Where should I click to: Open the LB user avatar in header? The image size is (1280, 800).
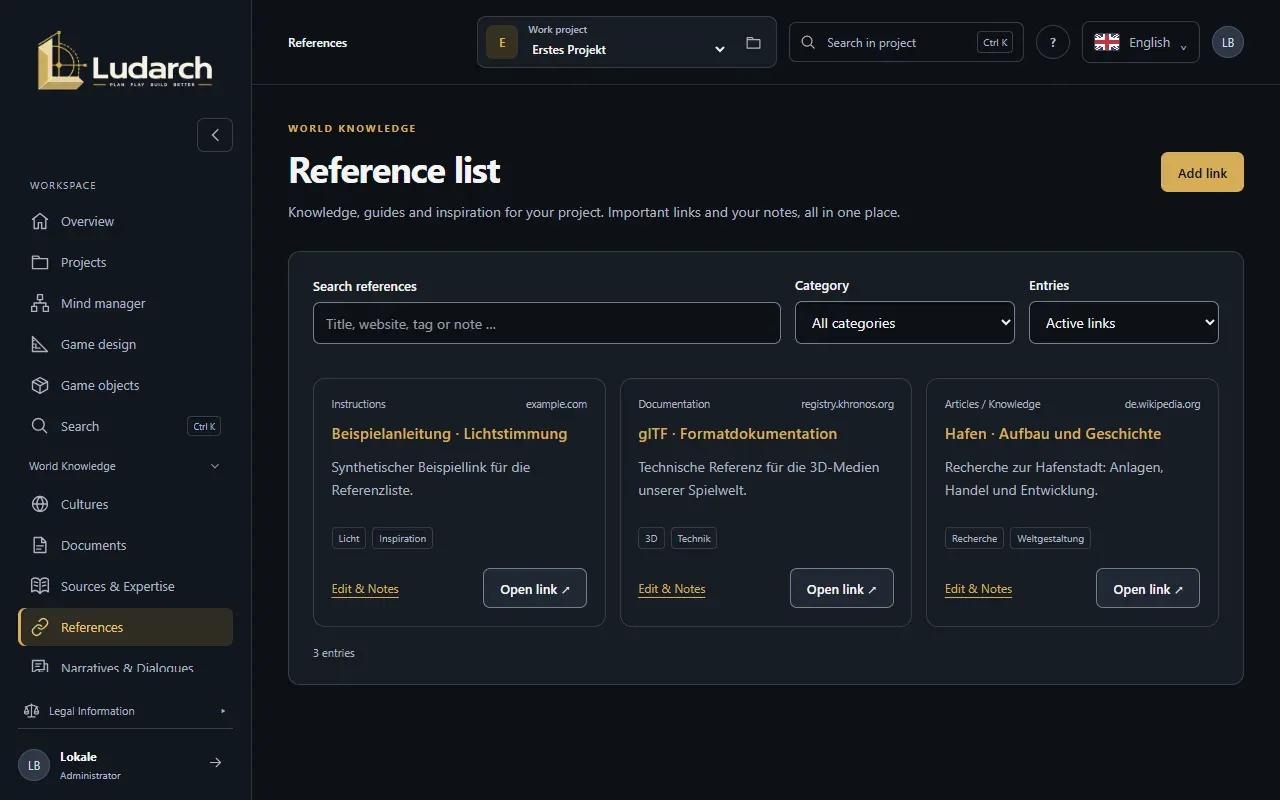[x=1228, y=43]
